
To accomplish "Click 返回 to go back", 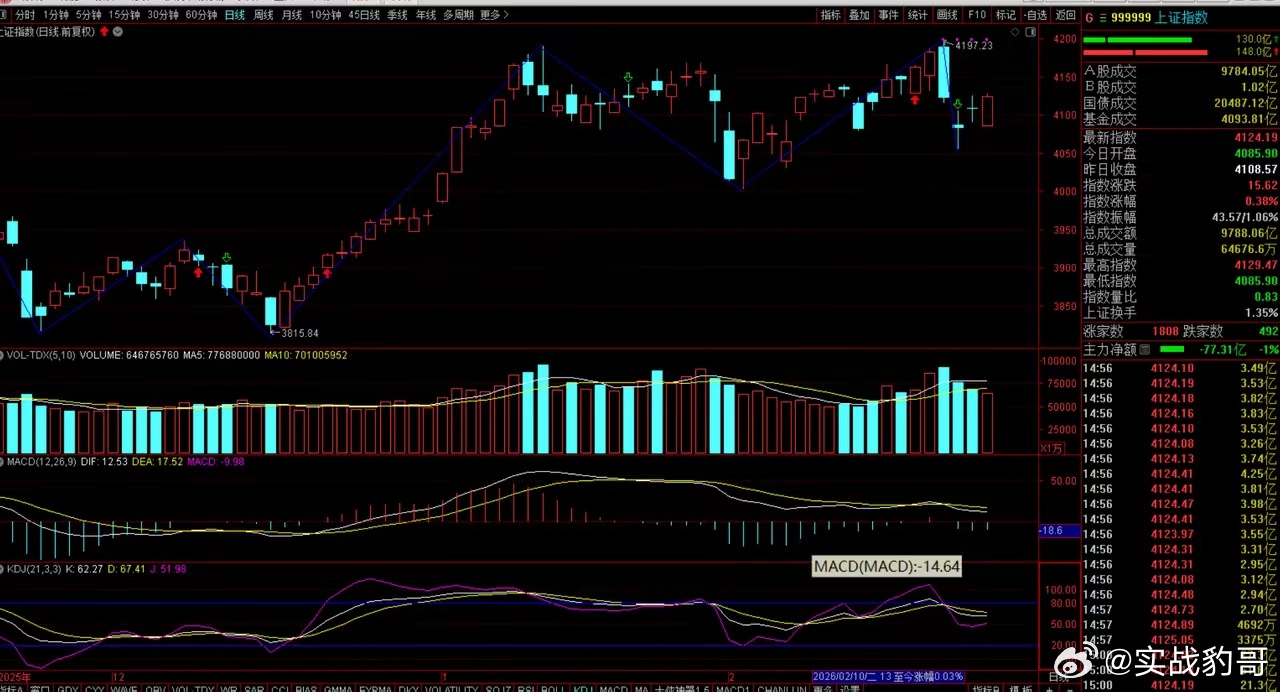I will coord(1066,15).
